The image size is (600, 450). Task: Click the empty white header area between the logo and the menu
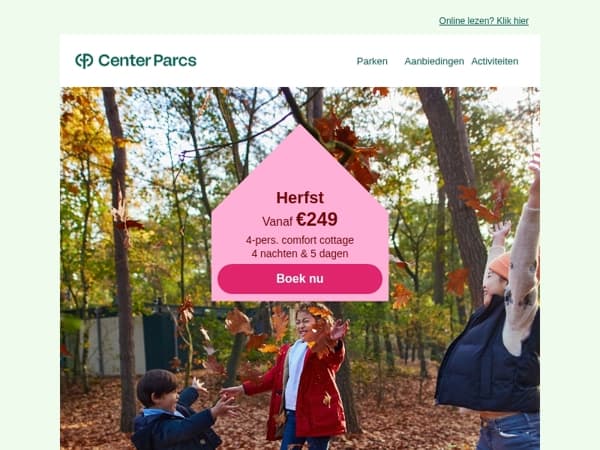276,60
